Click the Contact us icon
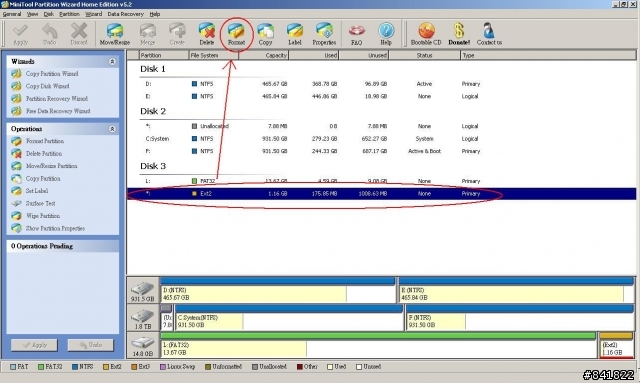The height and width of the screenshot is (383, 640). (489, 34)
